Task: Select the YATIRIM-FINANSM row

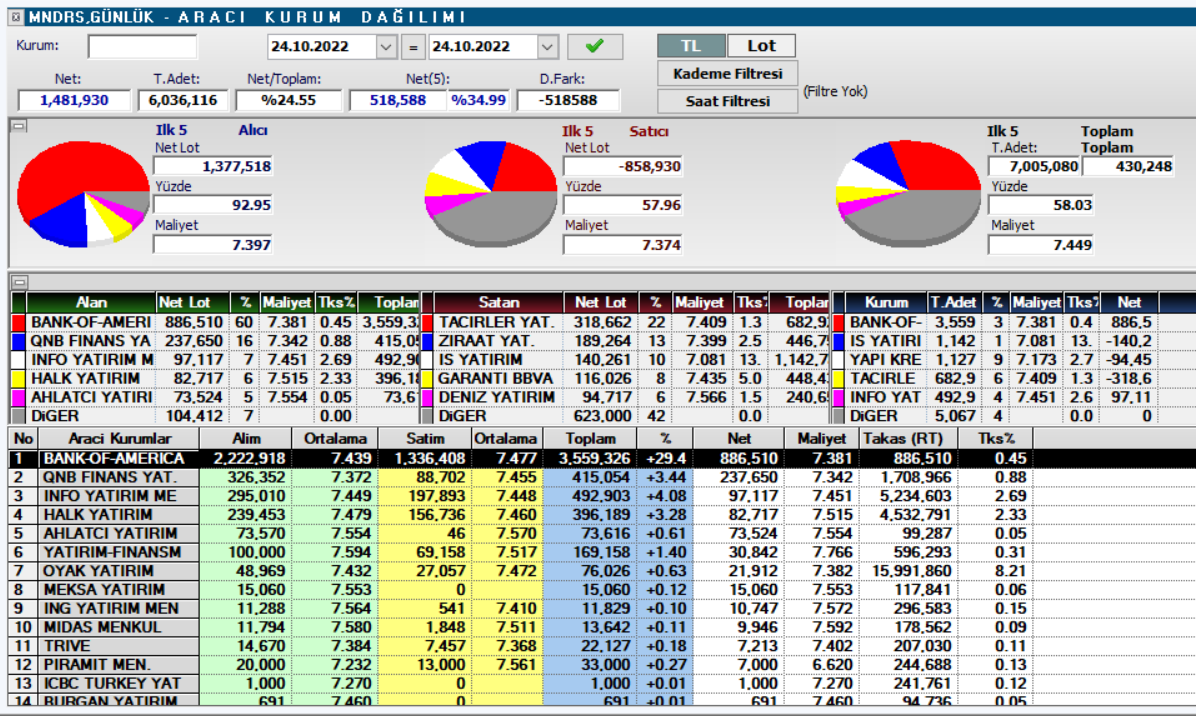Action: [x=602, y=552]
